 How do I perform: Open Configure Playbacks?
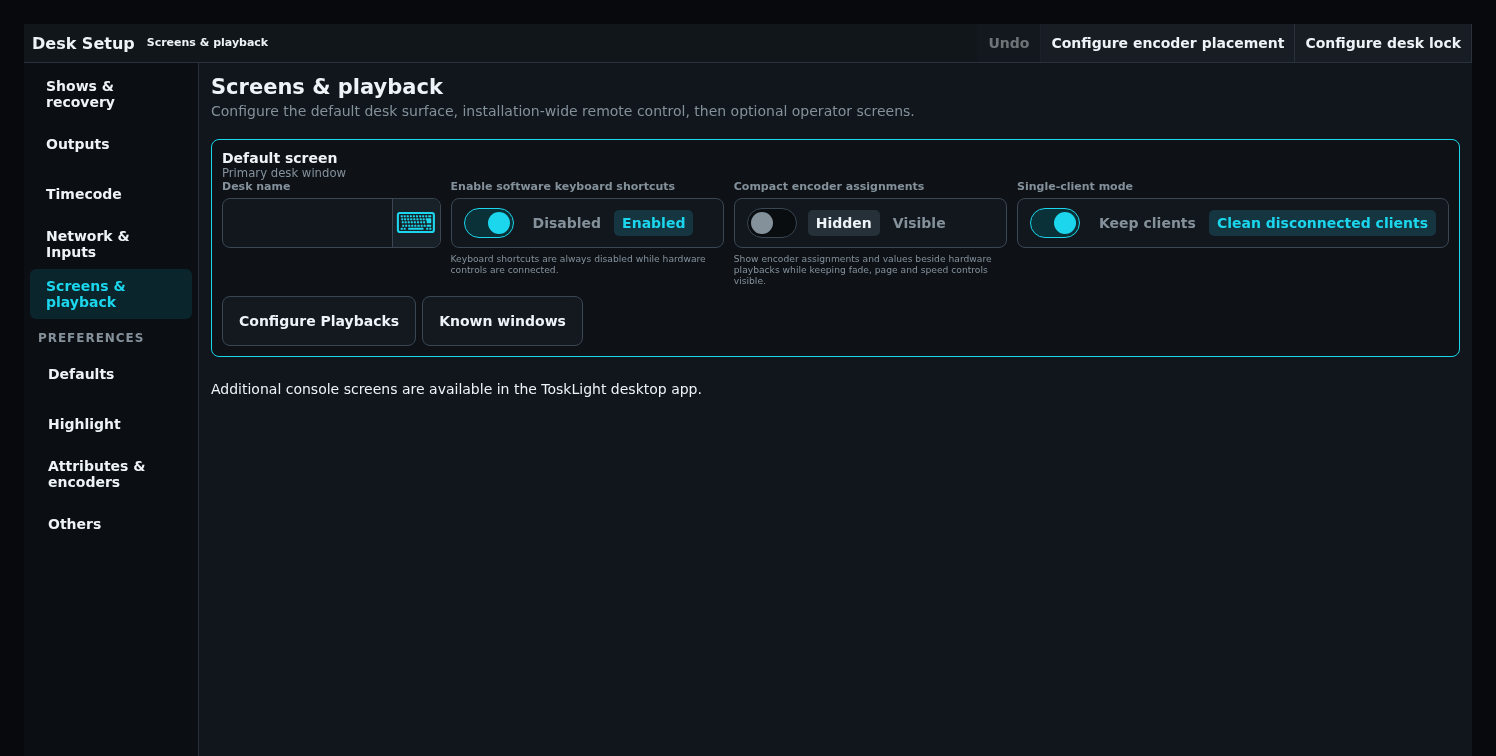(x=319, y=321)
